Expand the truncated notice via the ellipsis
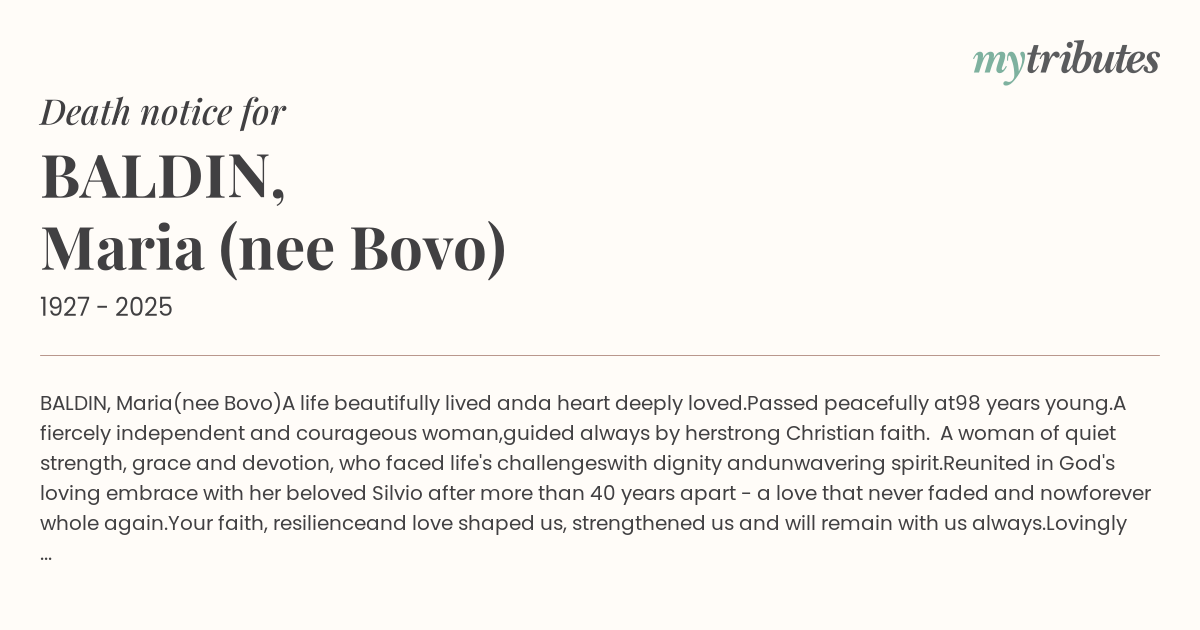 46,554
